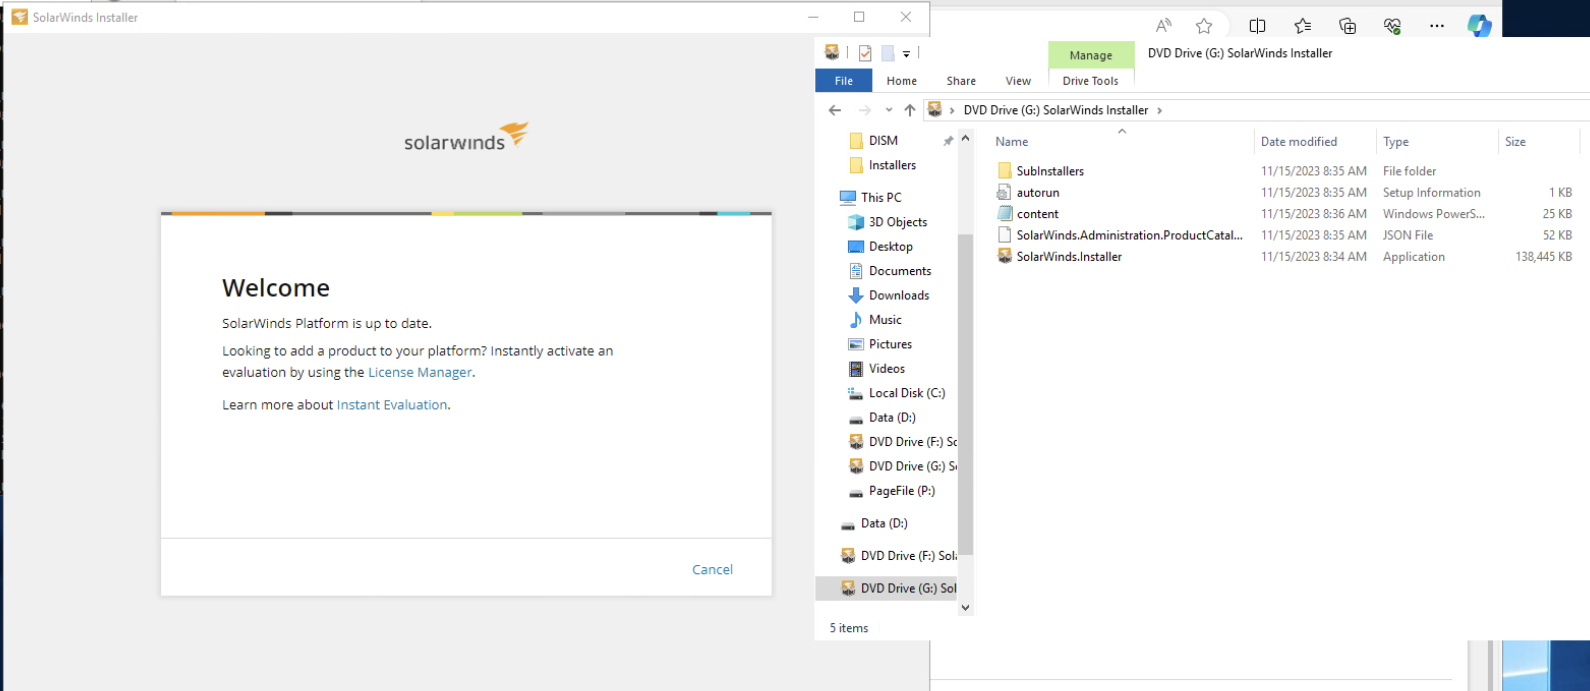Open Data (D:) under This PC

[x=891, y=418]
